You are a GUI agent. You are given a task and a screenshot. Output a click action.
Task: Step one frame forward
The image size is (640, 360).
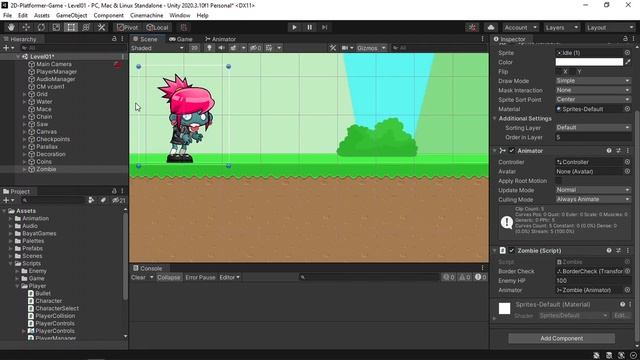coord(324,27)
